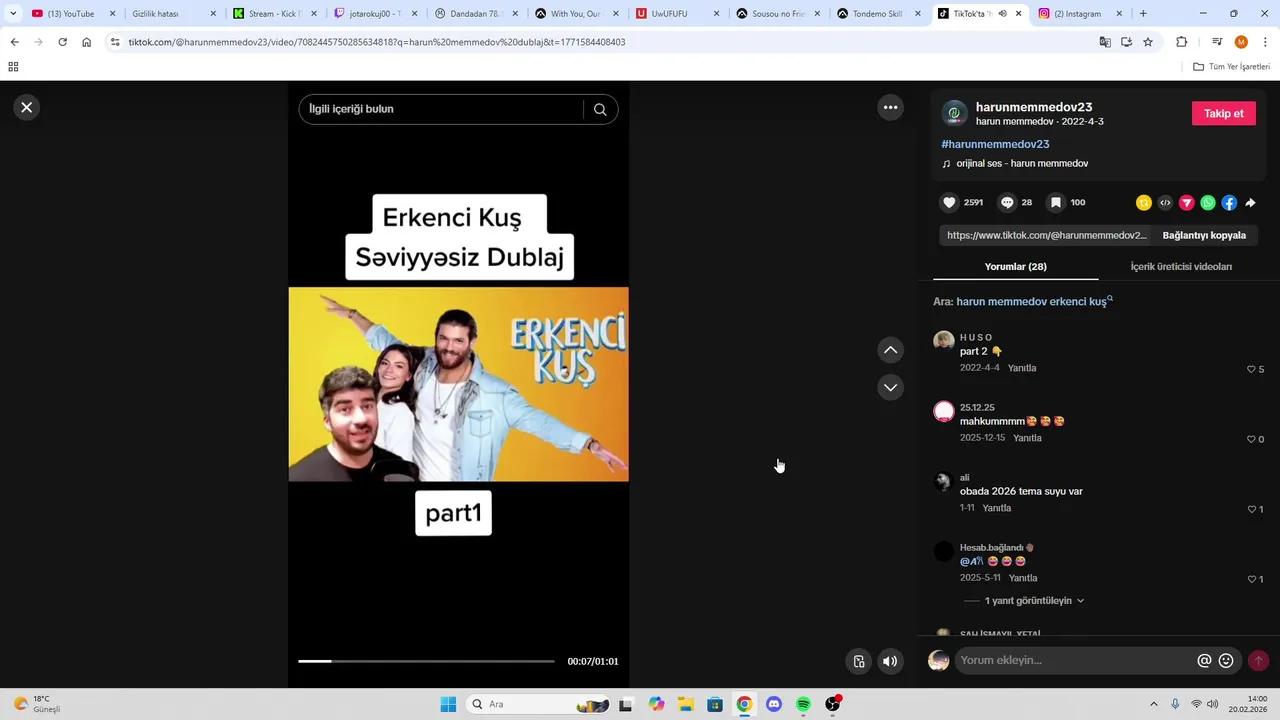Click the translate page icon

click(1105, 42)
